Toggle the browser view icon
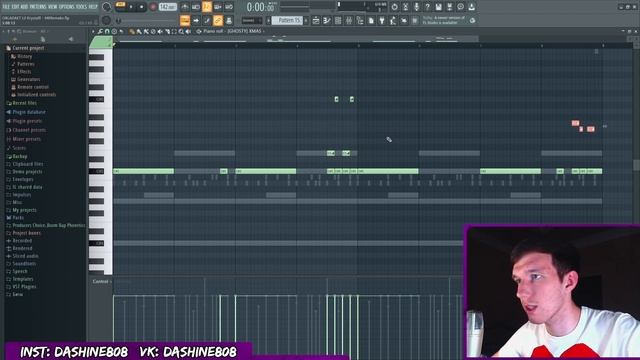This screenshot has width=640, height=360. (360, 20)
